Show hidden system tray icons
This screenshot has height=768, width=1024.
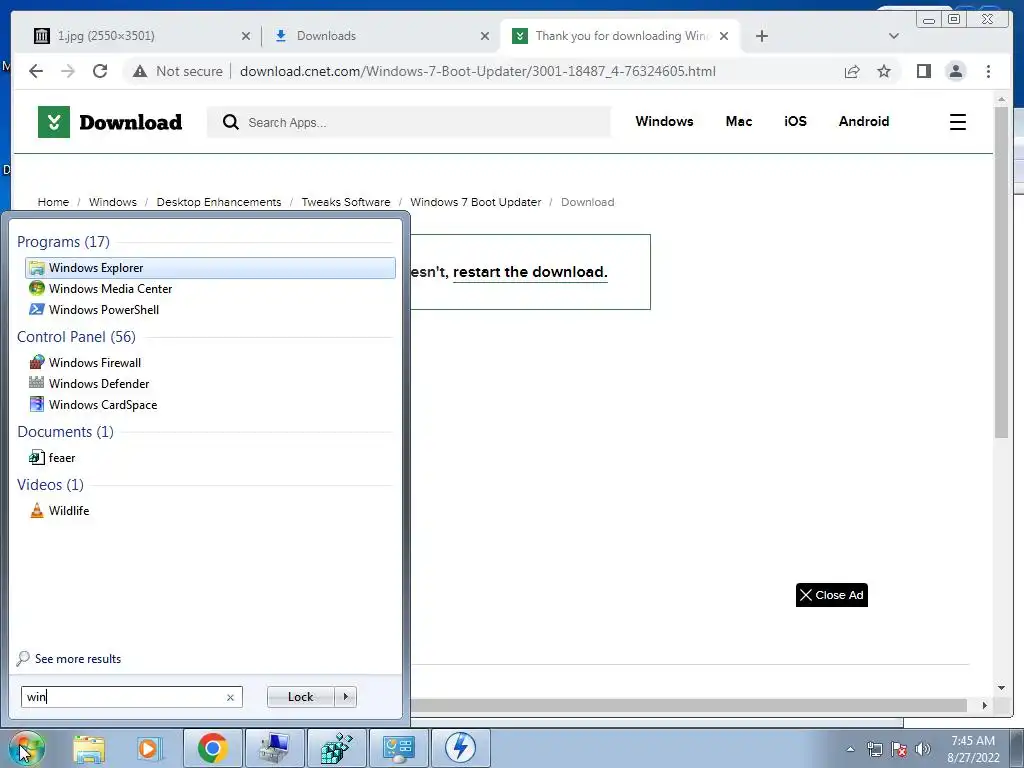pyautogui.click(x=850, y=749)
